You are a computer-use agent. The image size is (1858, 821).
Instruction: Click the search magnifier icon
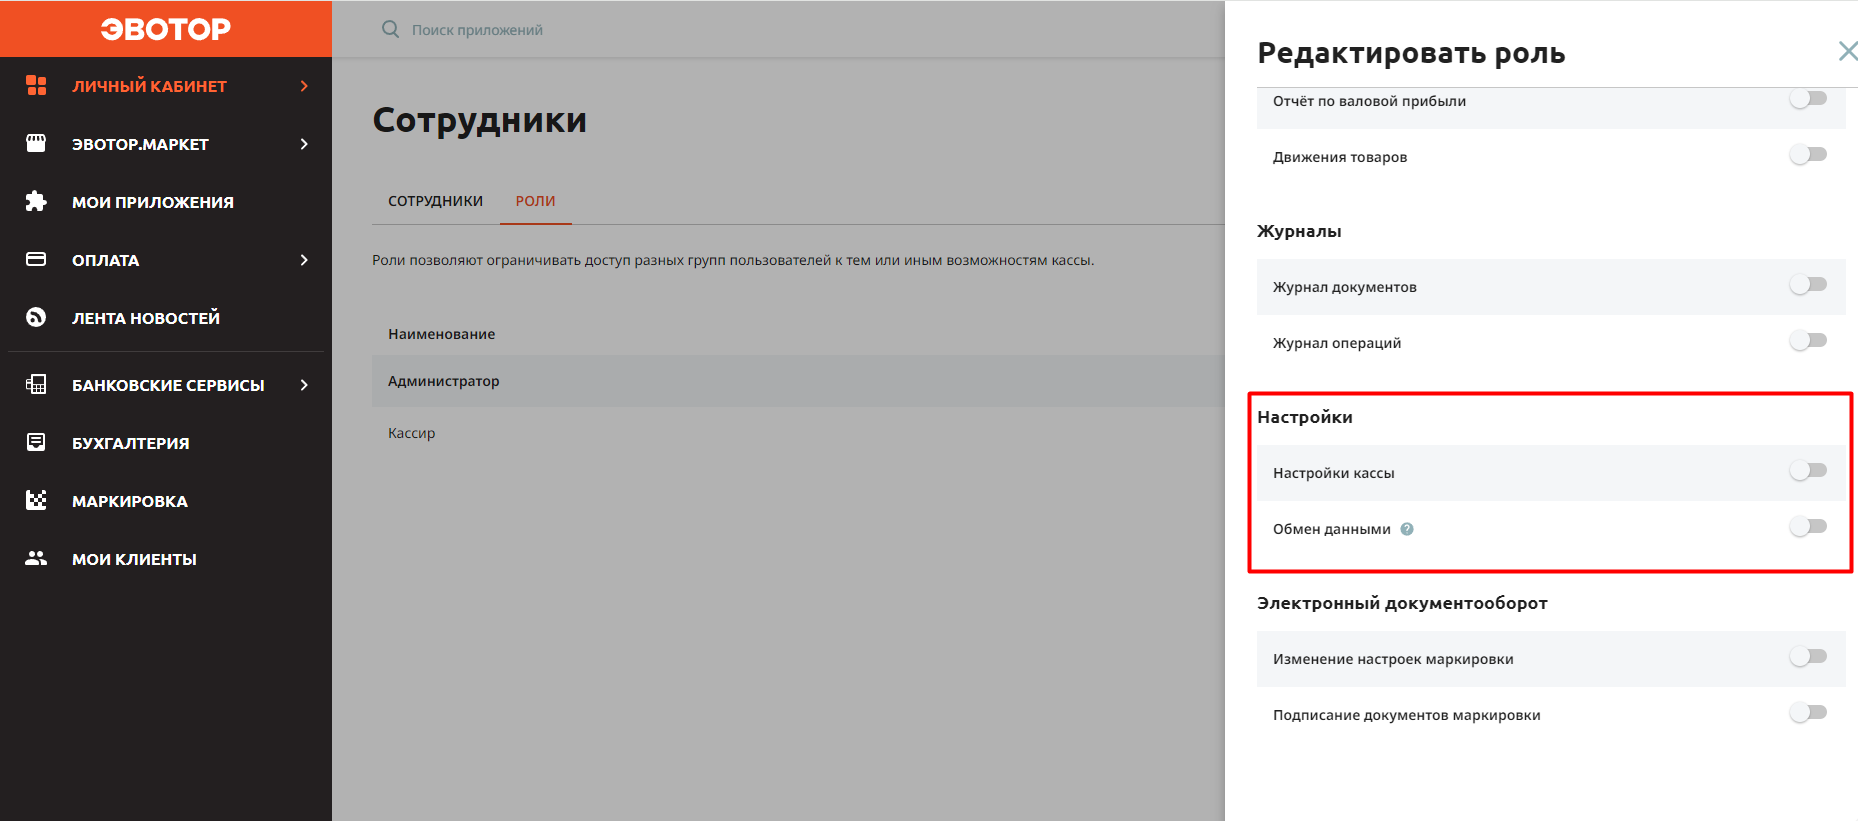point(391,30)
